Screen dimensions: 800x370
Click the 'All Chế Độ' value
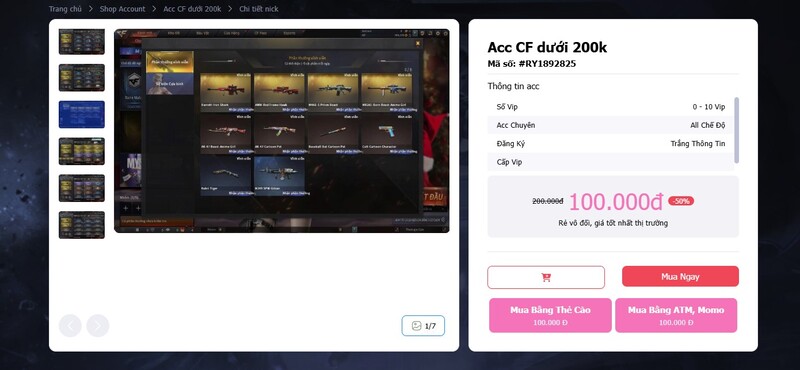708,125
